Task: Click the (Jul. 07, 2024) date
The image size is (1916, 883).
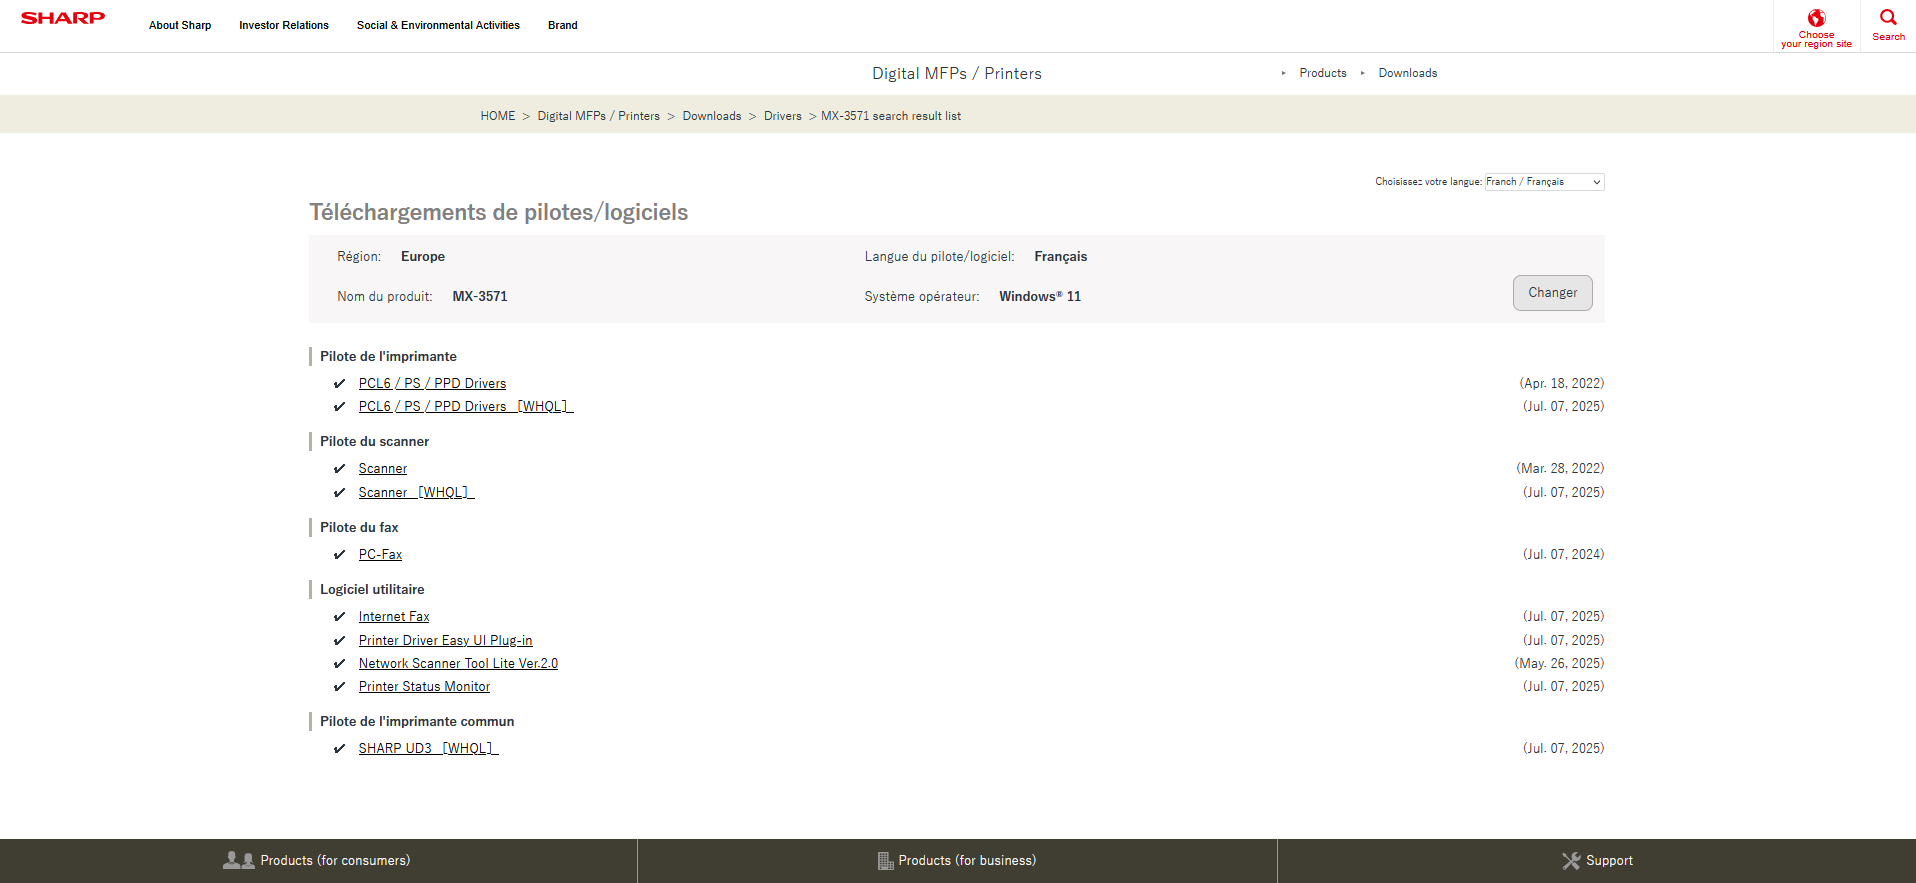Action: click(x=1563, y=554)
